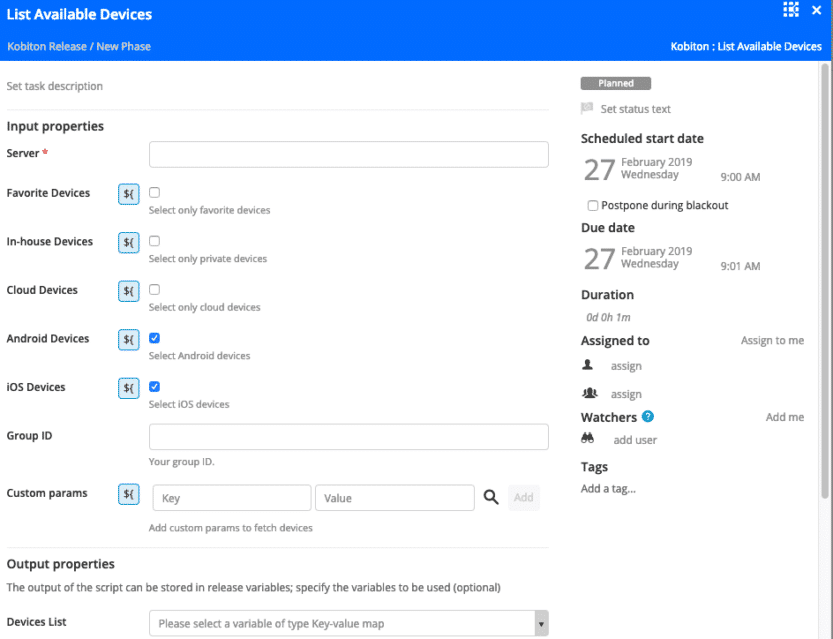This screenshot has width=833, height=639.
Task: Uncheck the Android Devices checkbox
Action: [x=155, y=338]
